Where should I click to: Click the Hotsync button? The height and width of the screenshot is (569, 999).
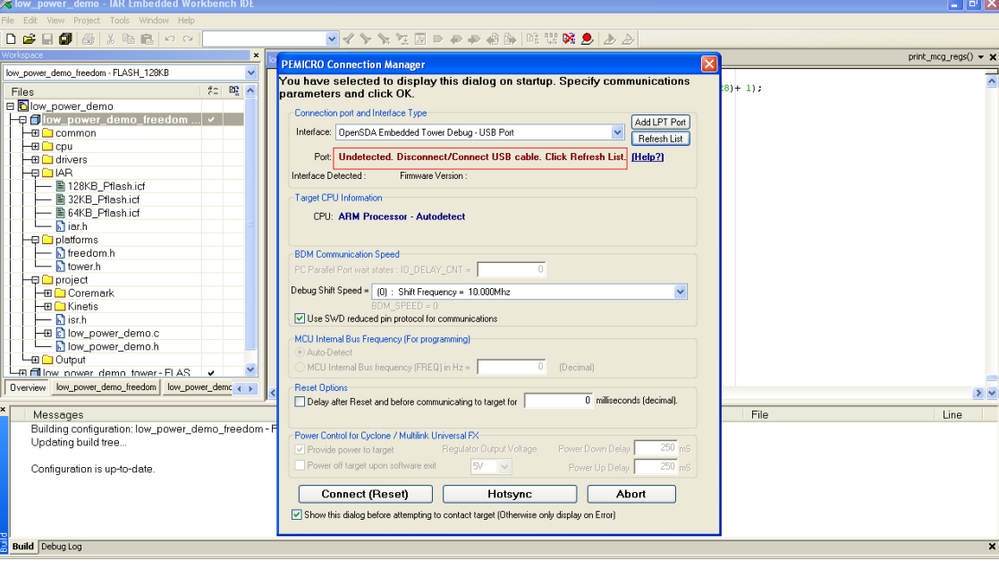click(x=510, y=494)
